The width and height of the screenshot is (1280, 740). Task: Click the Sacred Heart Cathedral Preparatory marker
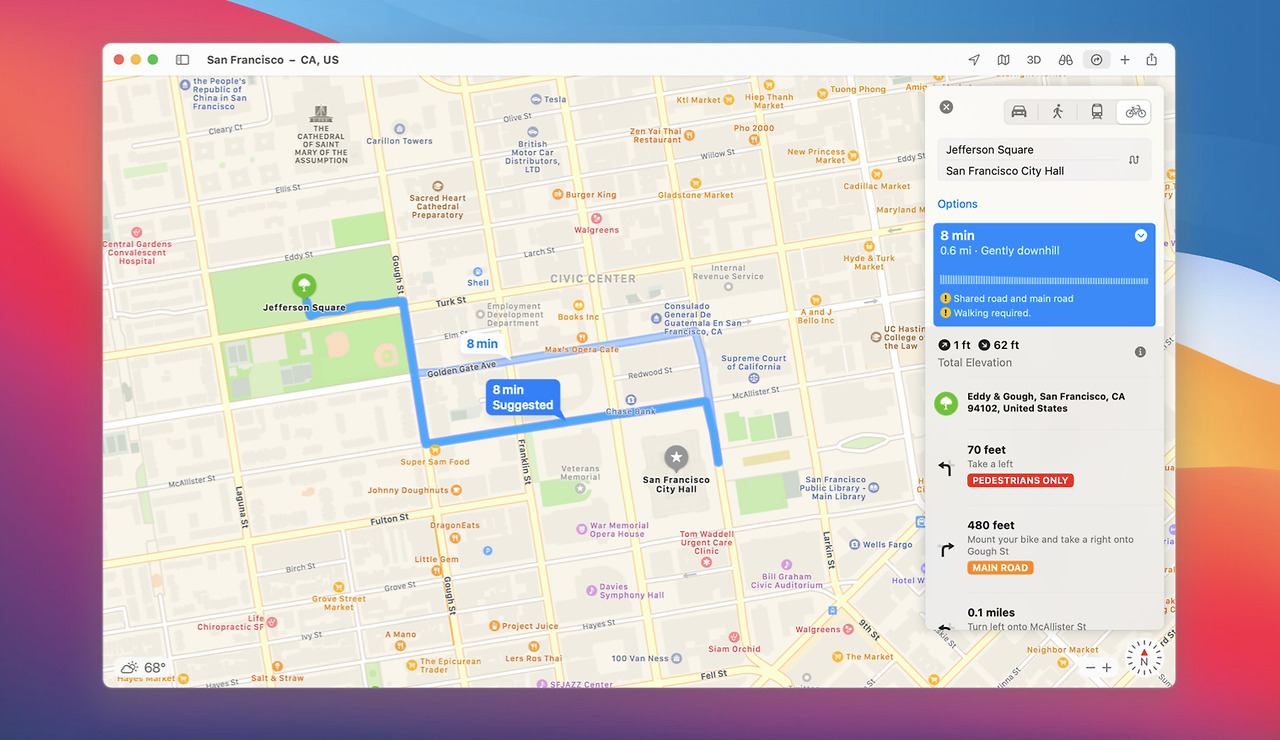pyautogui.click(x=438, y=186)
